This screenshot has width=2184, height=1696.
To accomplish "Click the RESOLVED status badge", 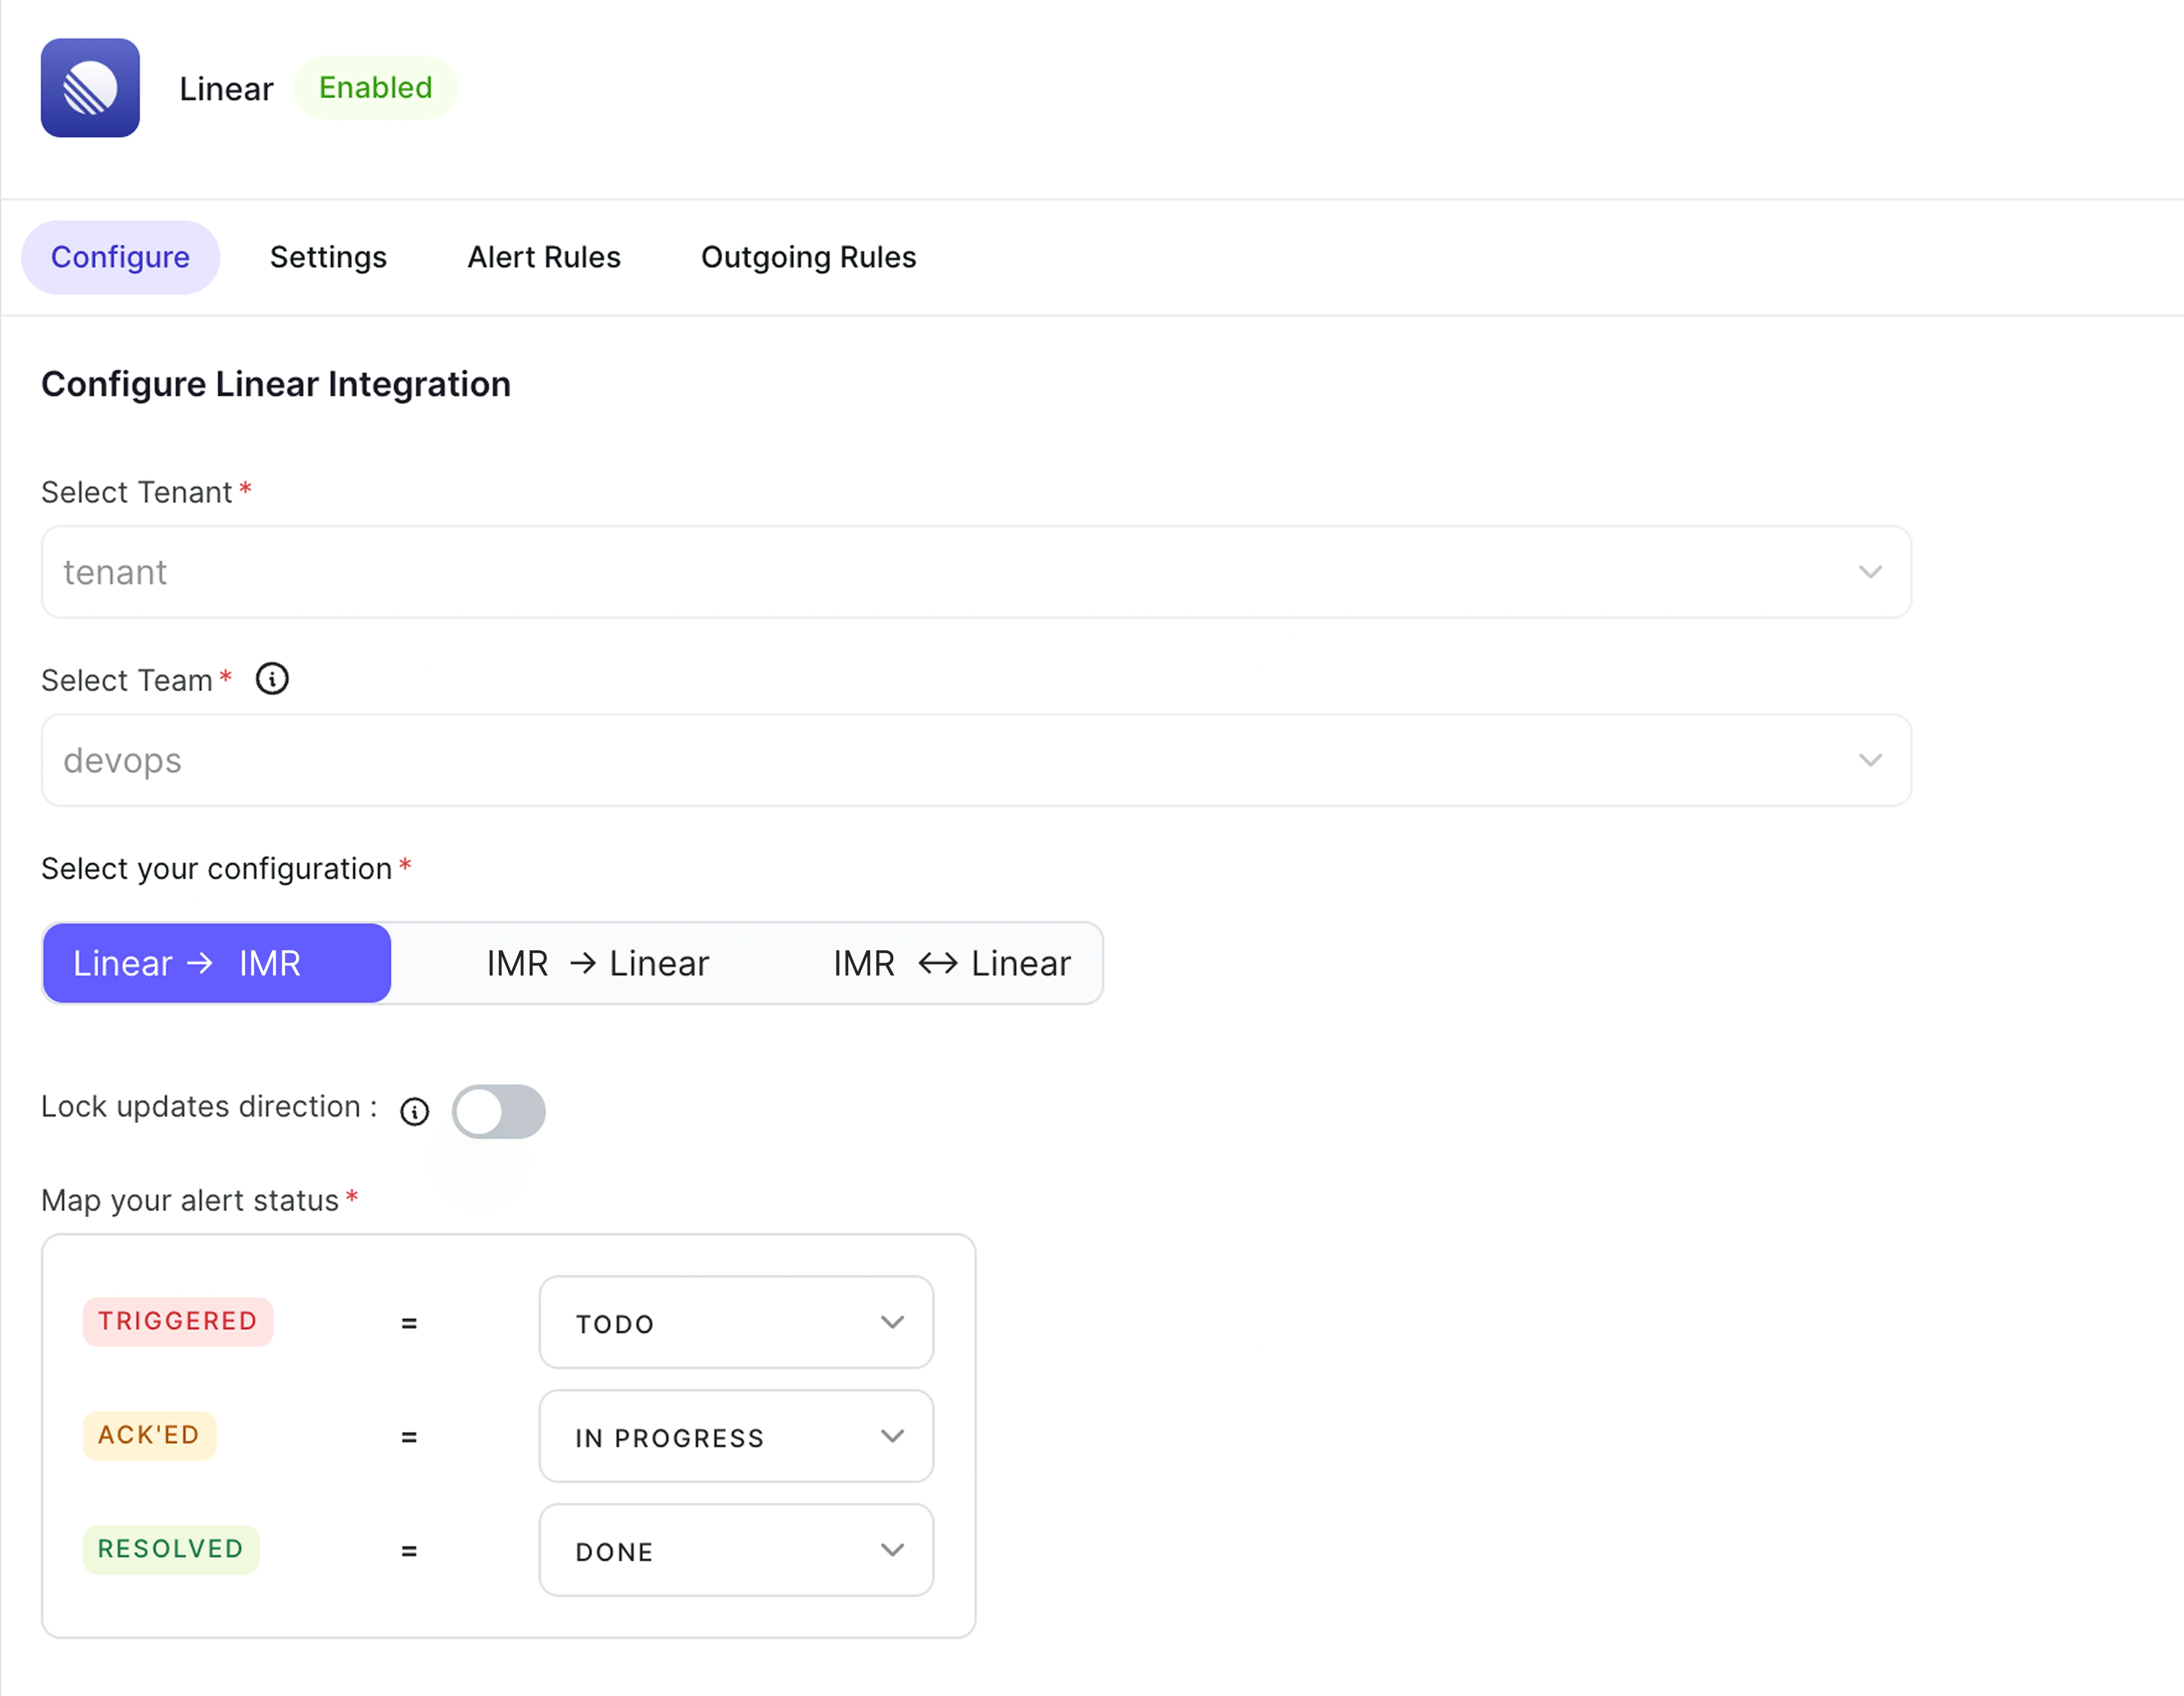I will click(171, 1549).
